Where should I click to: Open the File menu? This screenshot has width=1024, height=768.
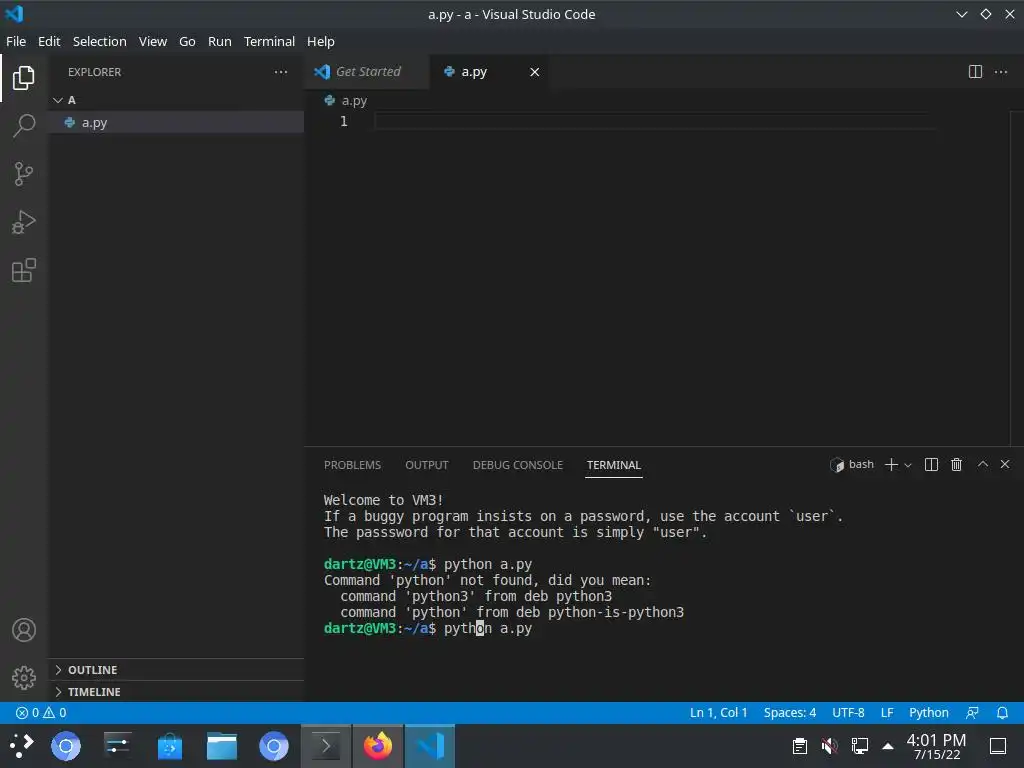16,41
